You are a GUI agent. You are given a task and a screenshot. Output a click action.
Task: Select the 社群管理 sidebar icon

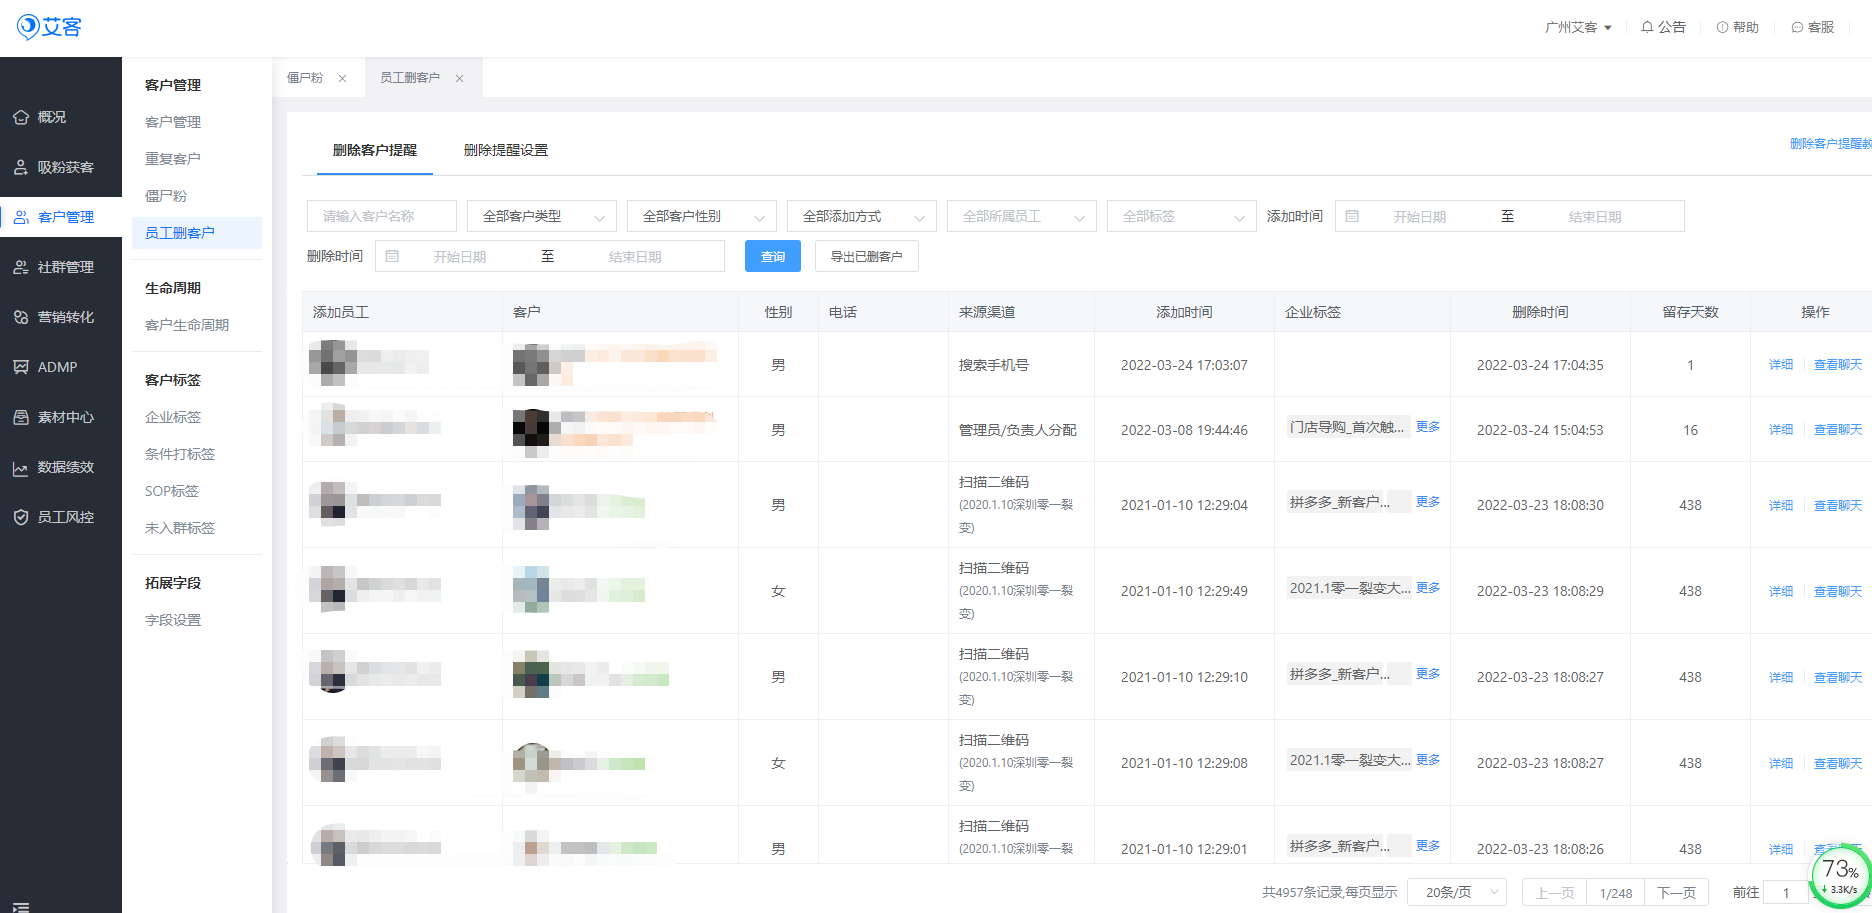[21, 267]
